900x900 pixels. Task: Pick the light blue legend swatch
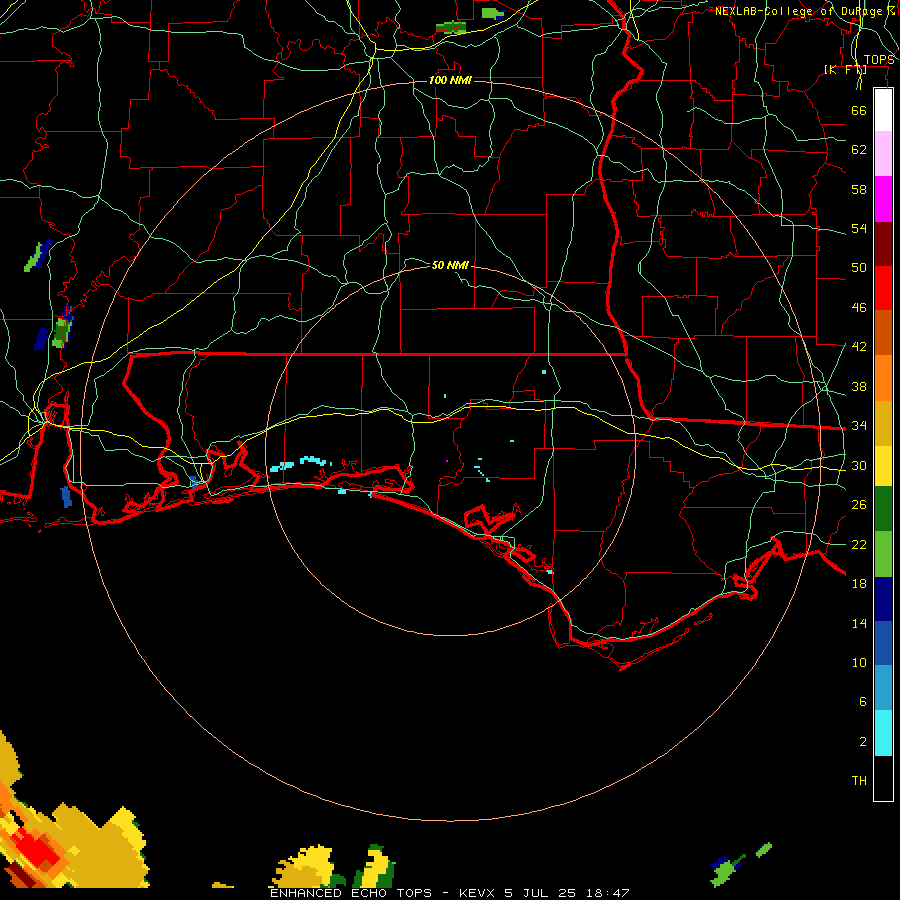coord(883,688)
